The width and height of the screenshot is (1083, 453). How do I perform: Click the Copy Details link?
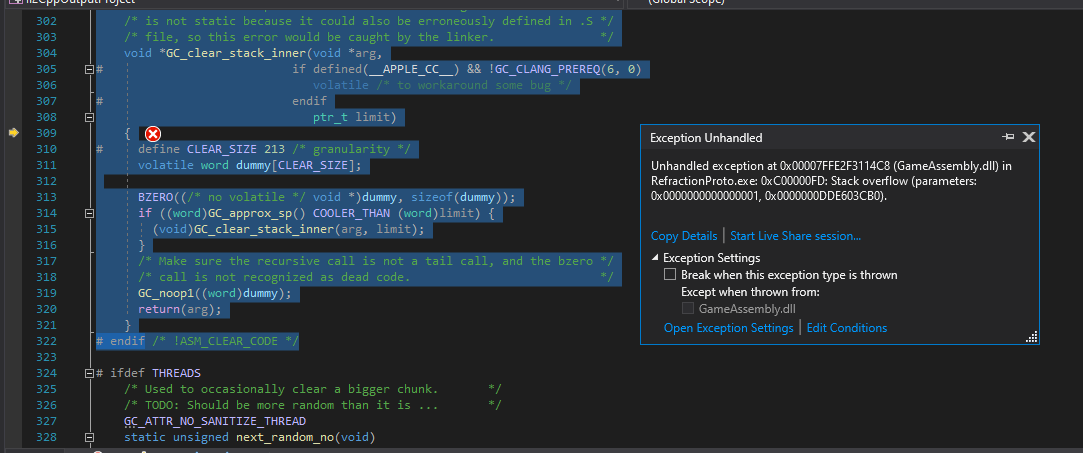pyautogui.click(x=683, y=236)
